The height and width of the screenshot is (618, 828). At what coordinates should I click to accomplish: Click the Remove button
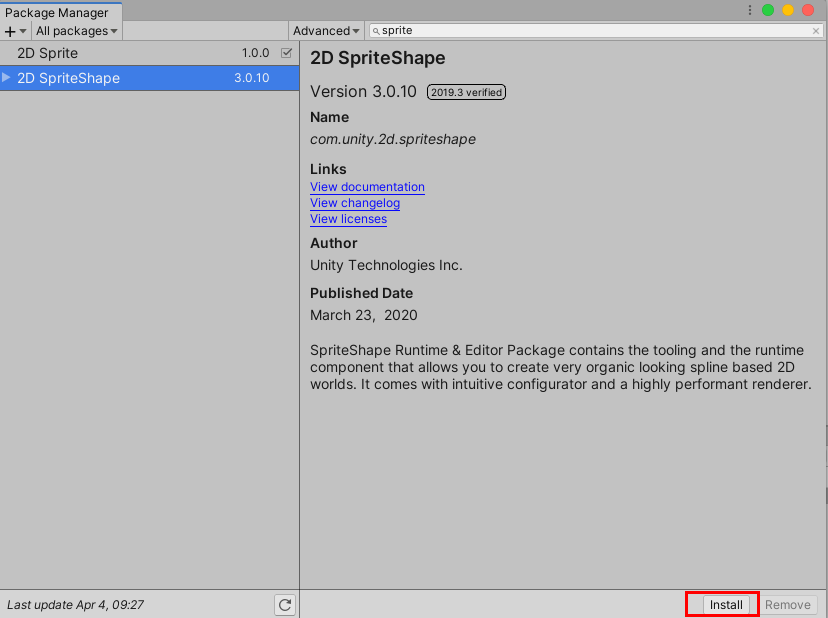point(788,604)
